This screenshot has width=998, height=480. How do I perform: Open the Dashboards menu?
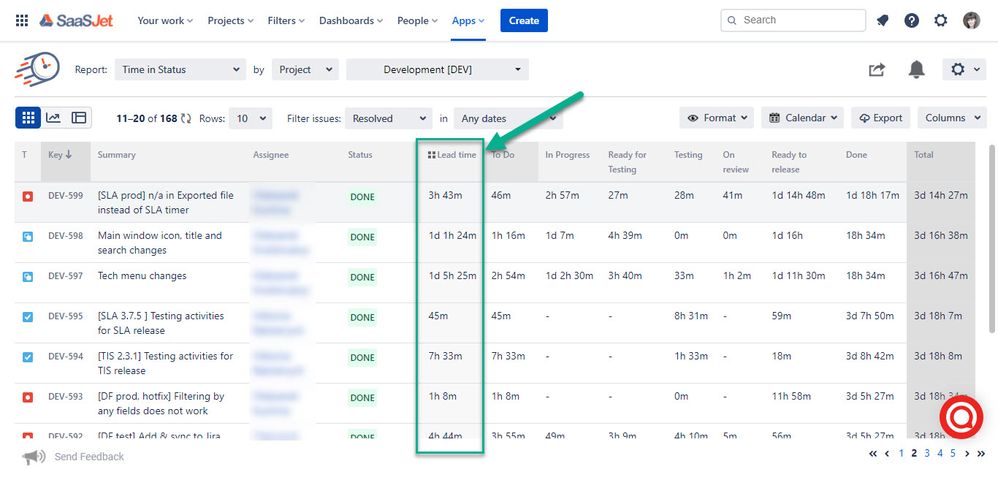[351, 20]
